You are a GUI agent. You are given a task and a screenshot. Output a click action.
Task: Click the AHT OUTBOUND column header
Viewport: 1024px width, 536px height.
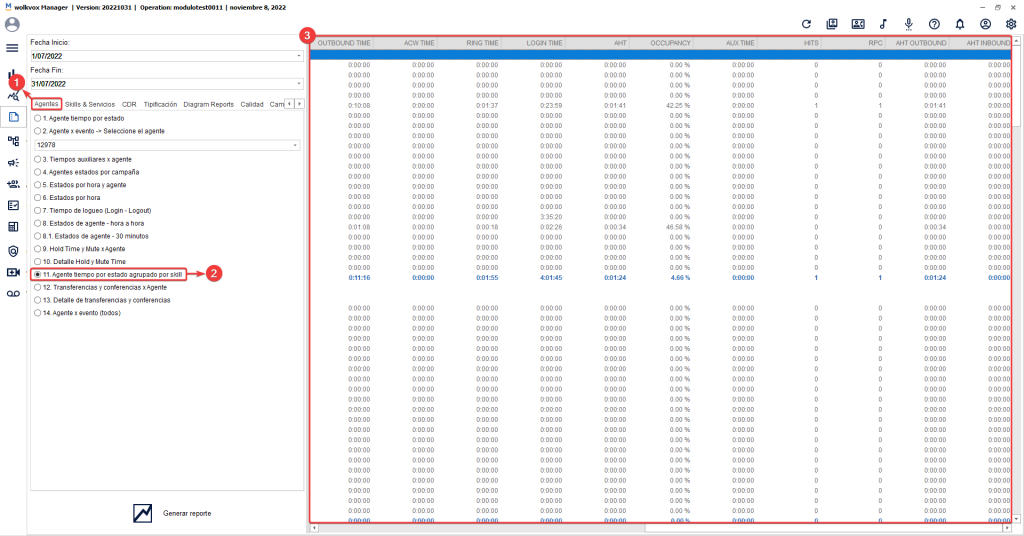point(918,43)
